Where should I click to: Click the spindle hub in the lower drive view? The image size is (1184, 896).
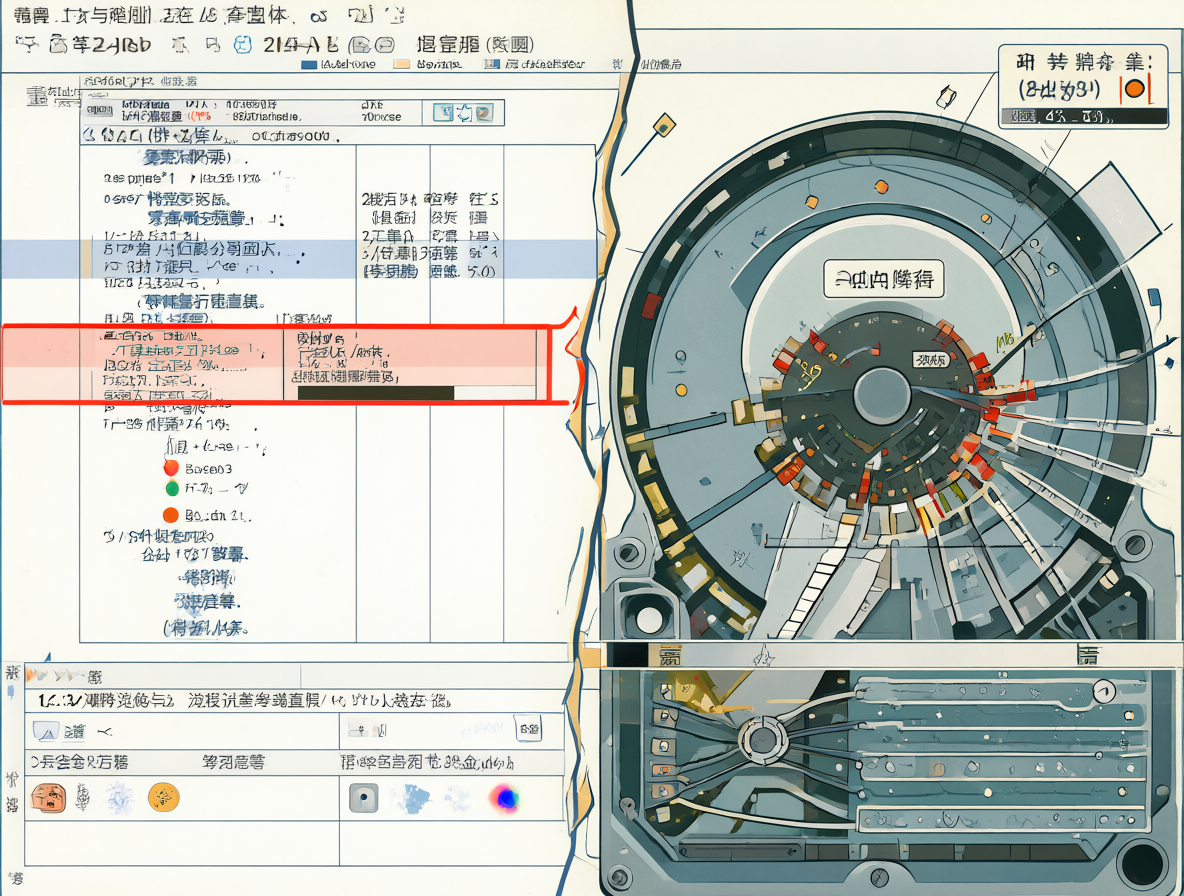(x=763, y=741)
